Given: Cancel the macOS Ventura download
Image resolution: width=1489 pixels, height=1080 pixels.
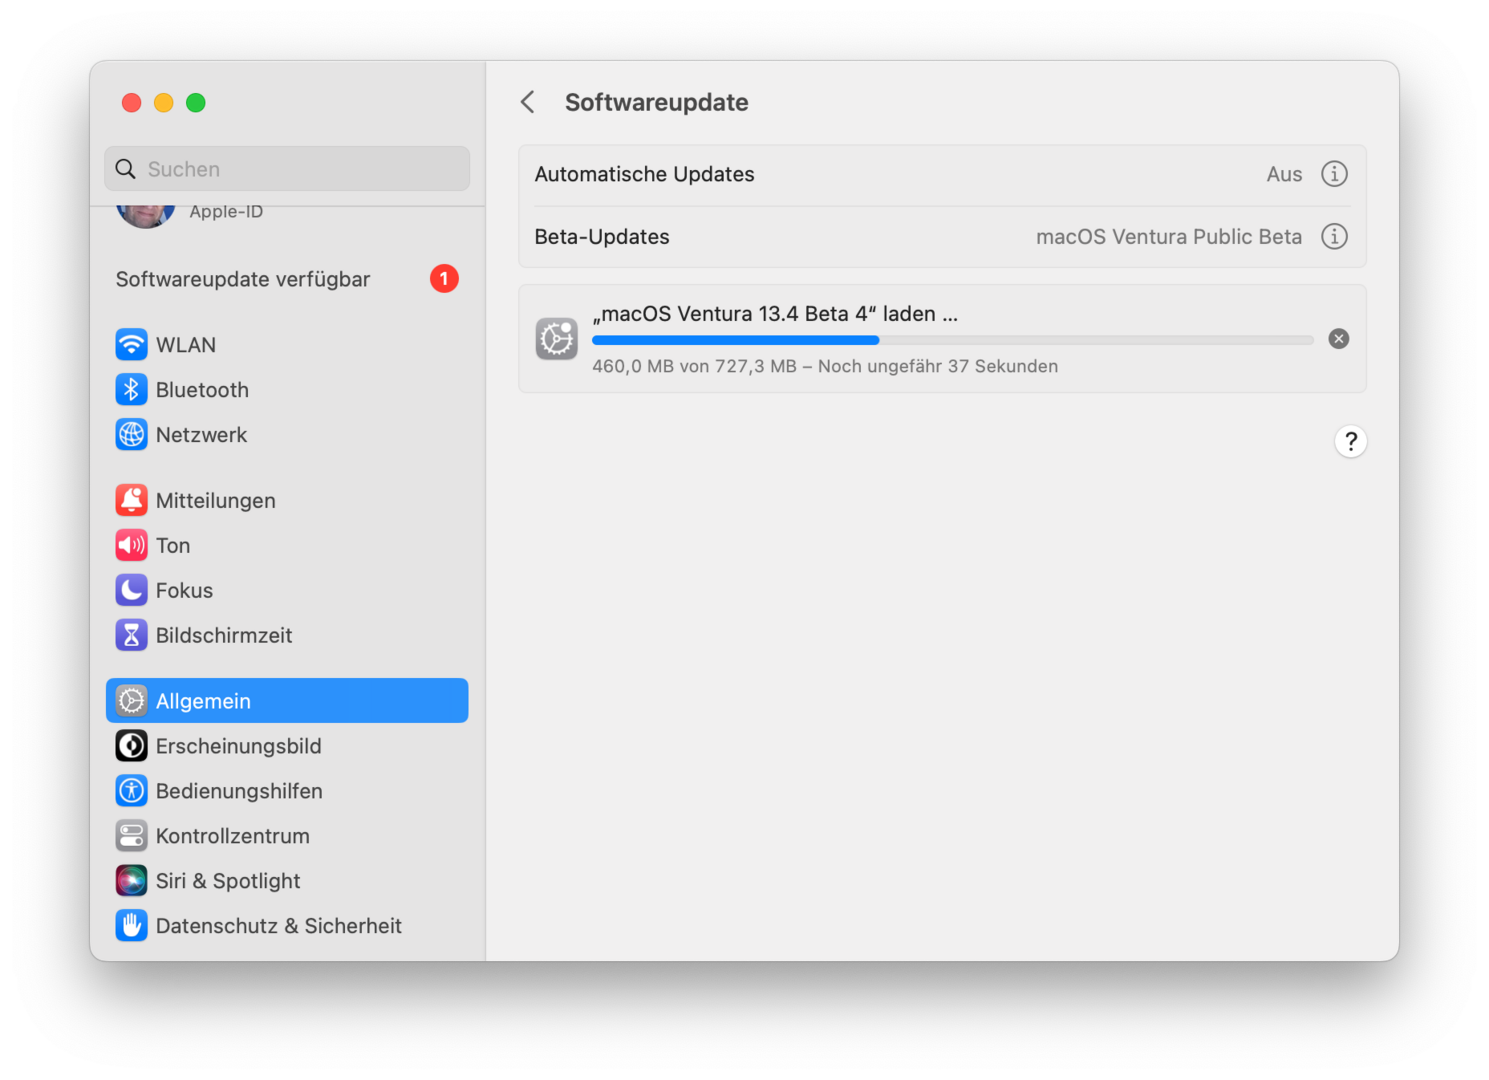Looking at the screenshot, I should pos(1338,339).
